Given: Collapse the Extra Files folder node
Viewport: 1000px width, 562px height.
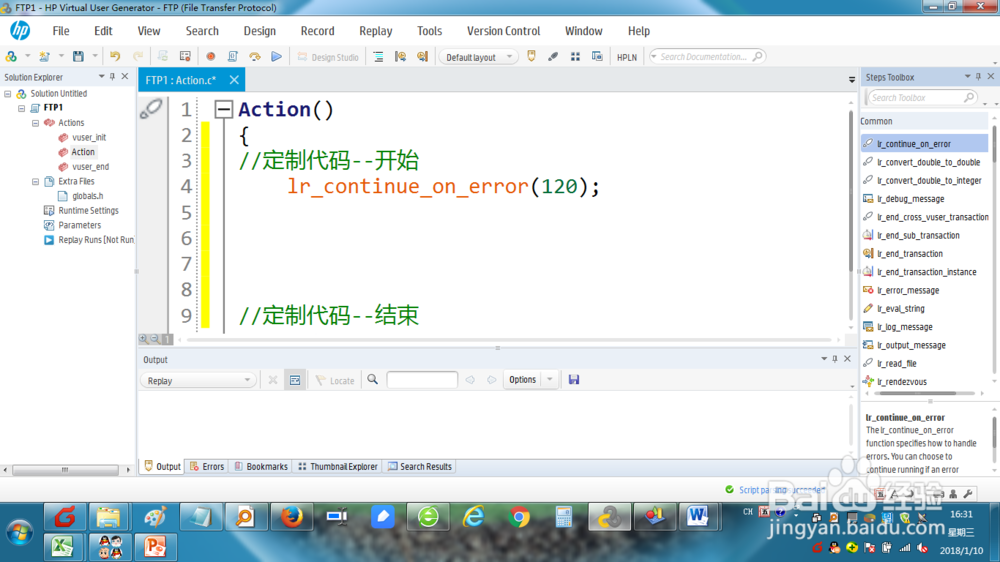Looking at the screenshot, I should [x=36, y=182].
